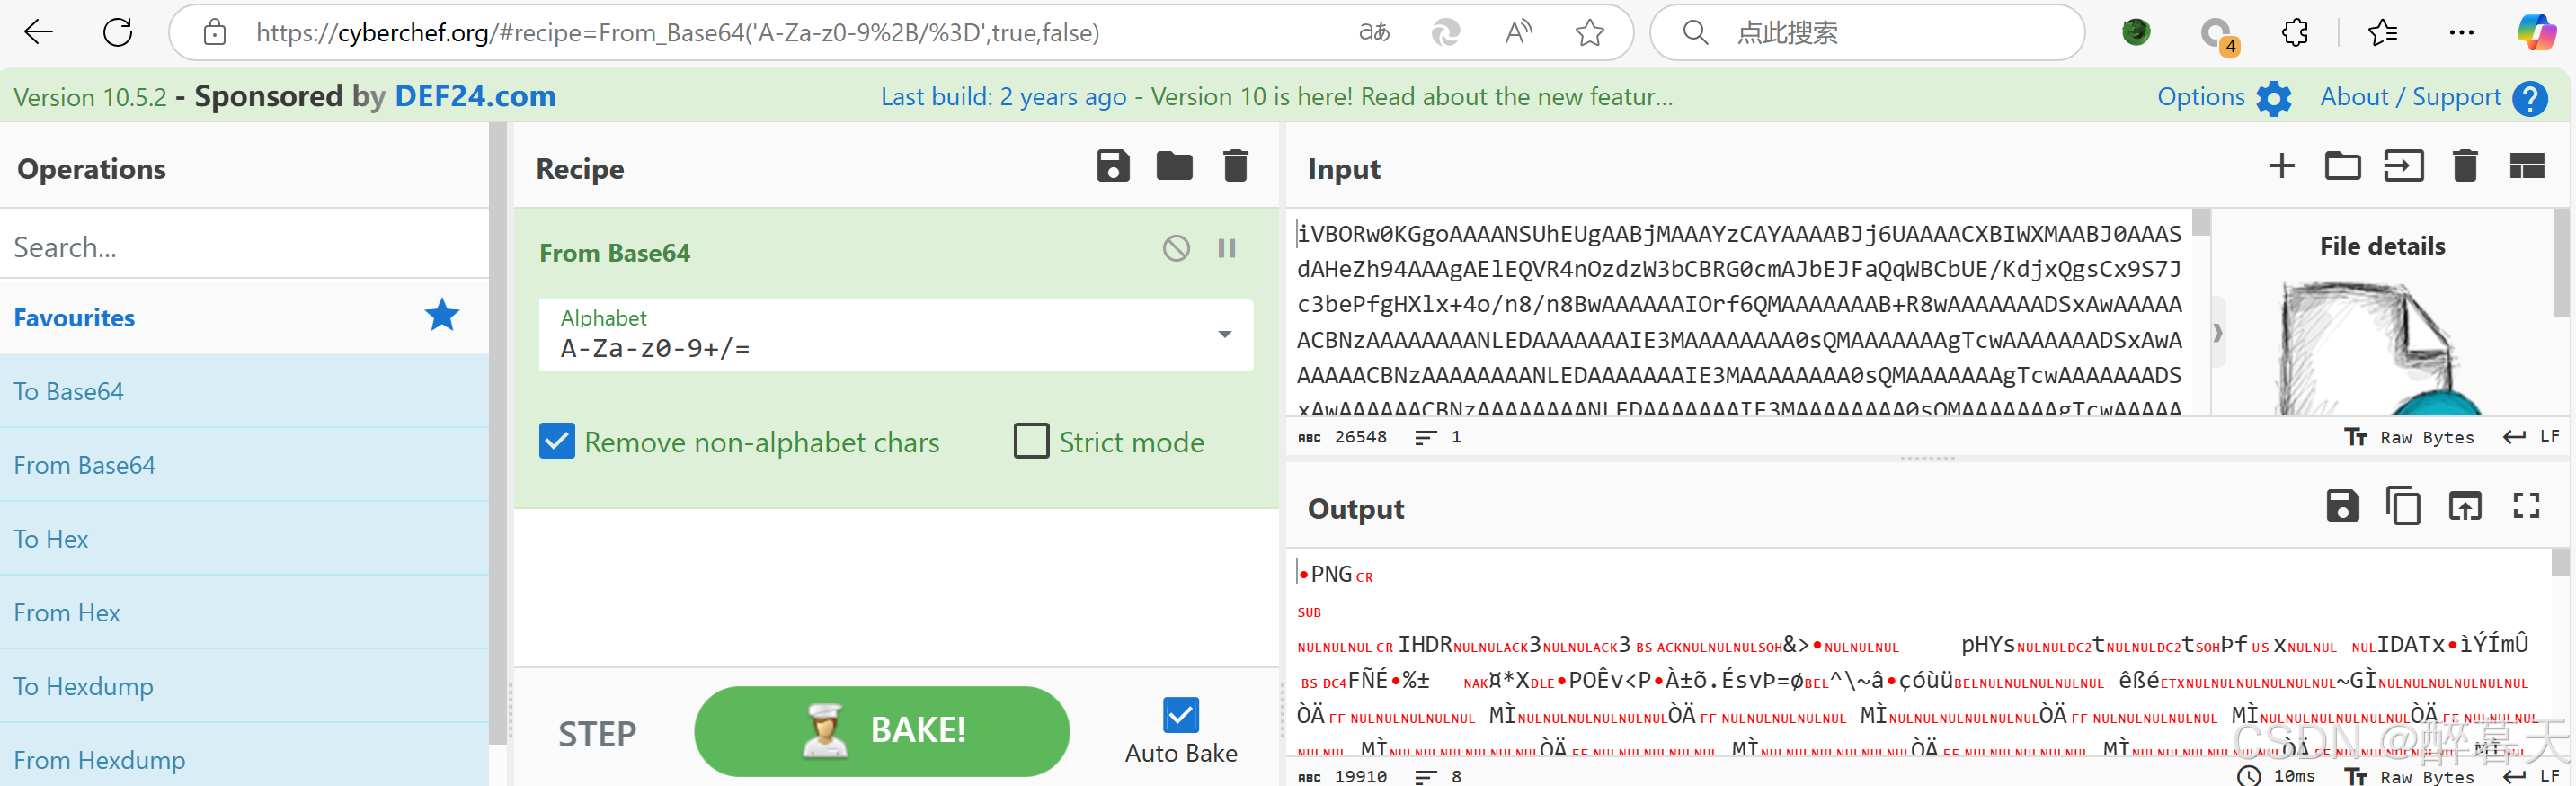Save the recipe using the disk icon
Viewport: 2576px width, 786px height.
point(1113,166)
